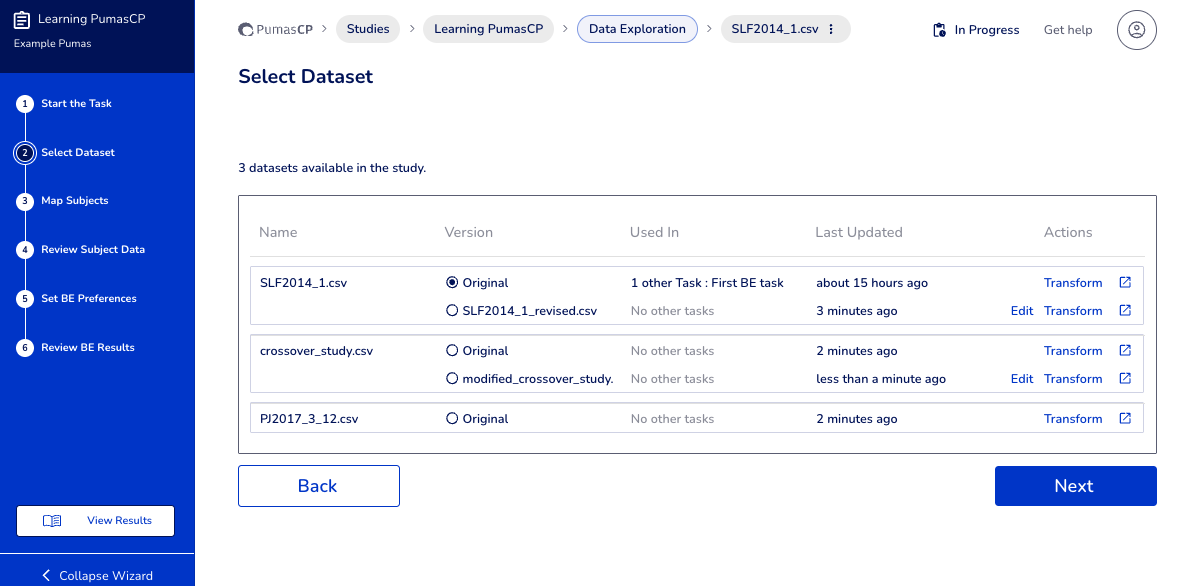Open crossover_study.csv Original external link icon

pos(1125,351)
